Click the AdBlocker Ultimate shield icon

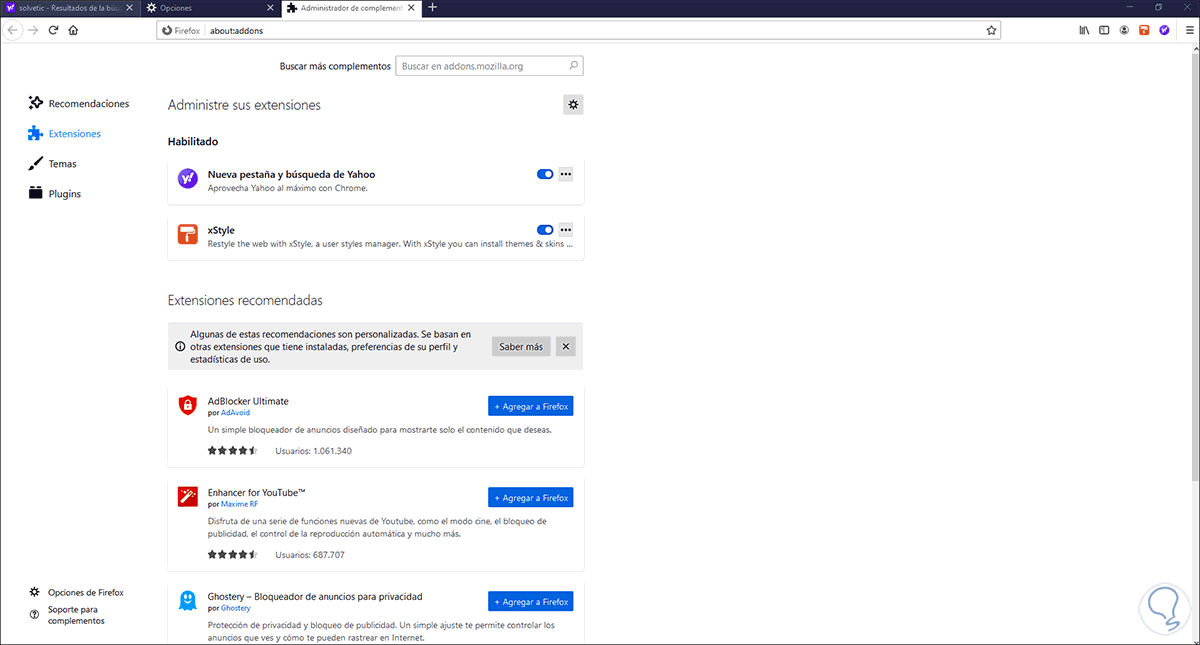187,405
